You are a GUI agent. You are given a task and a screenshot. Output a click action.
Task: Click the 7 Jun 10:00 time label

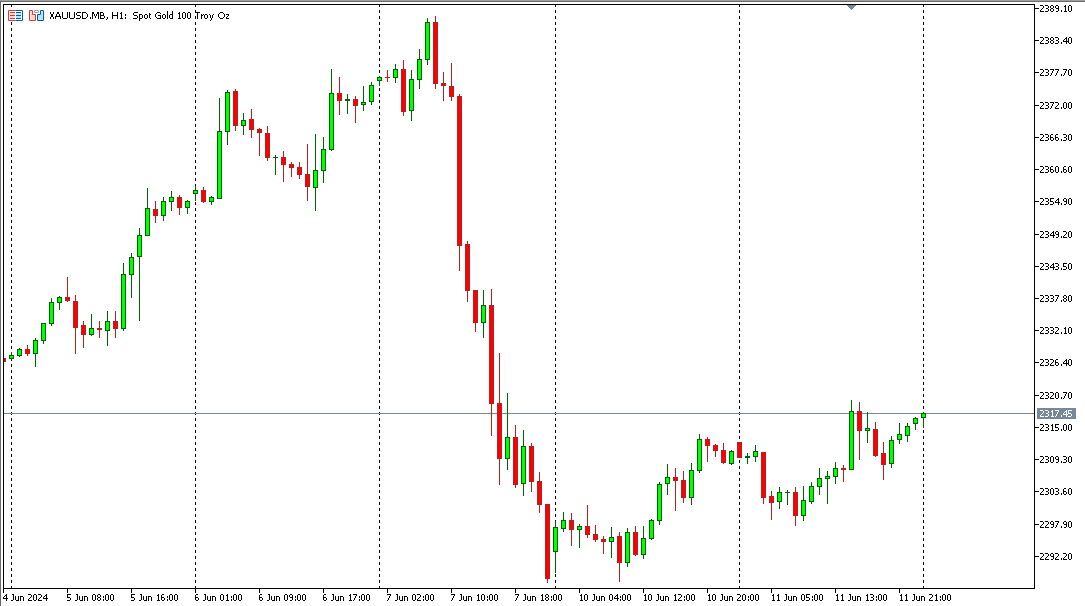pos(474,598)
